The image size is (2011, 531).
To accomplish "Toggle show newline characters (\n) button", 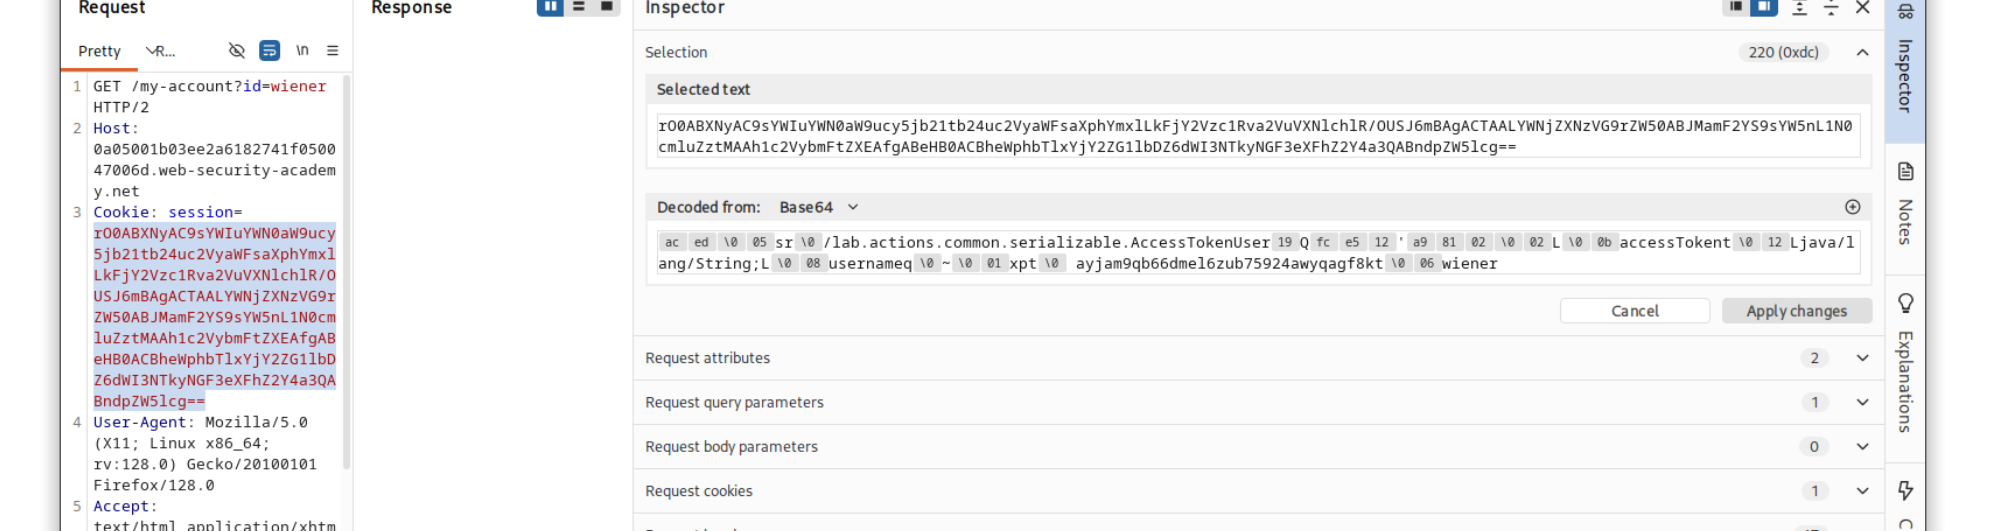I will point(302,51).
